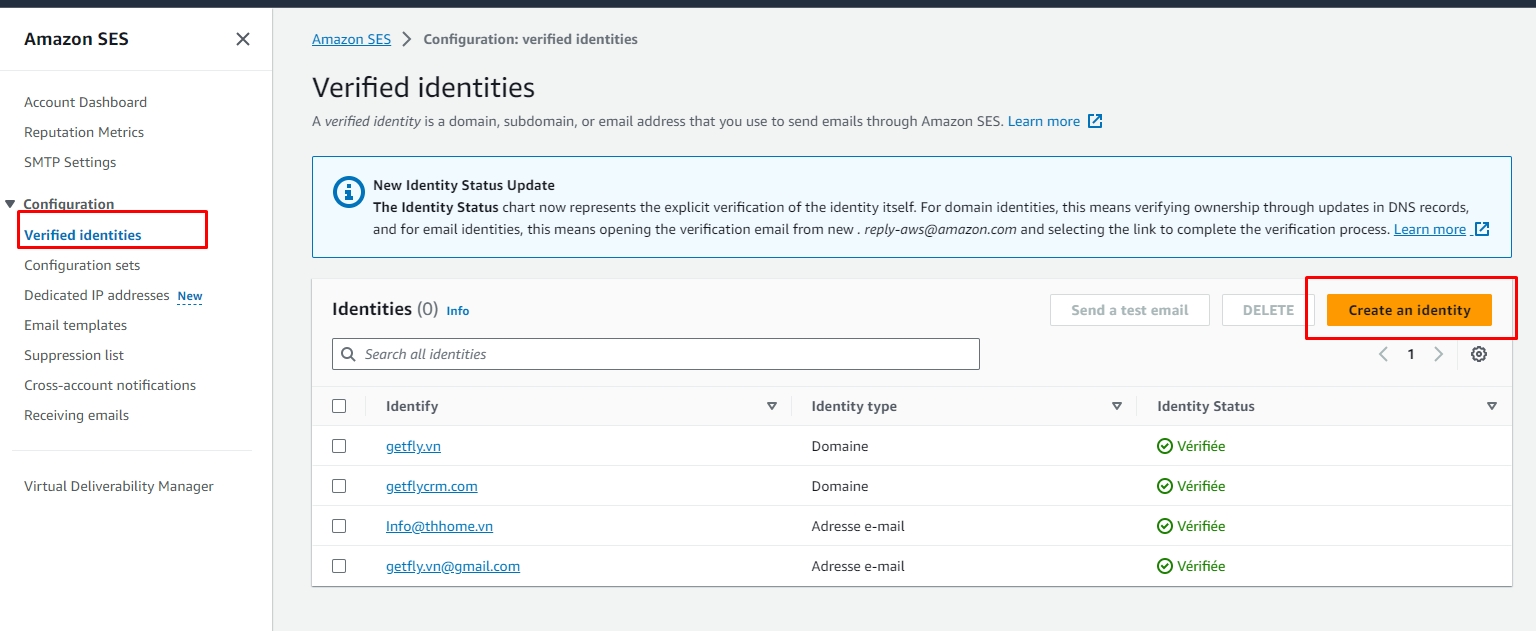Go to previous page of identities
The image size is (1536, 631).
point(1384,354)
